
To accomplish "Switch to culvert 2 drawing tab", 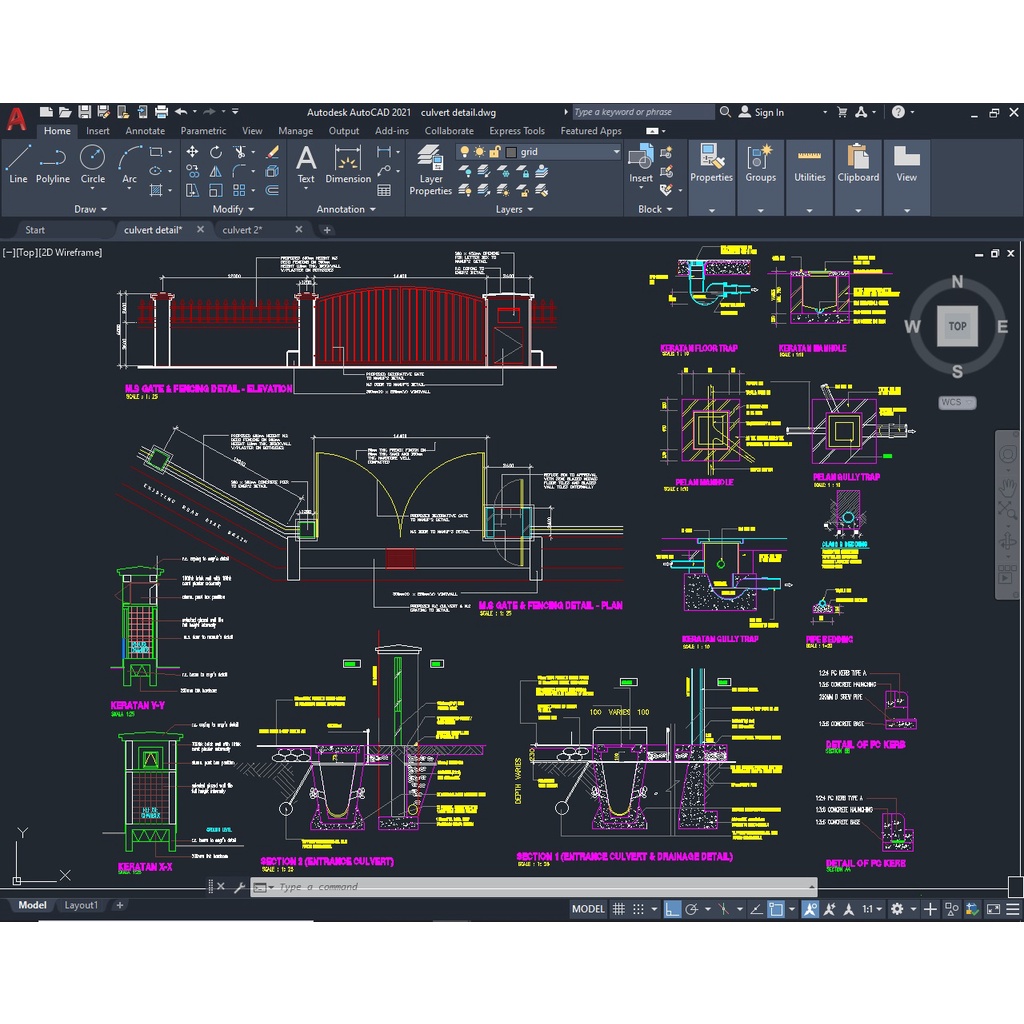I will [243, 230].
